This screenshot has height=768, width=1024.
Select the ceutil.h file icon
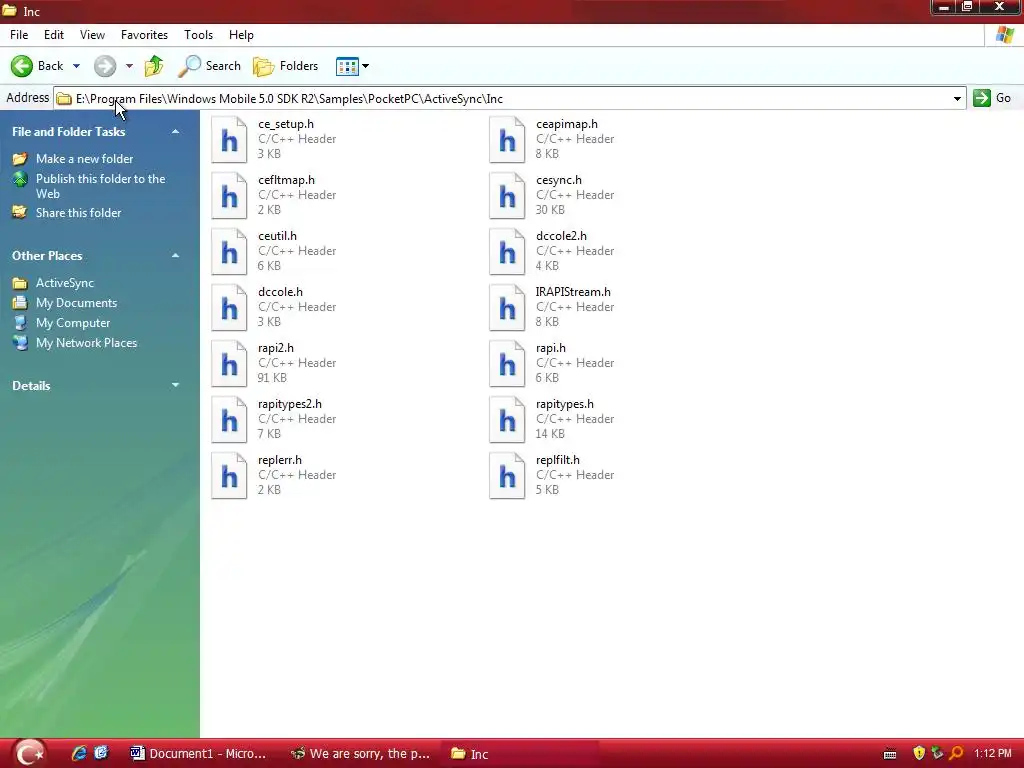229,252
